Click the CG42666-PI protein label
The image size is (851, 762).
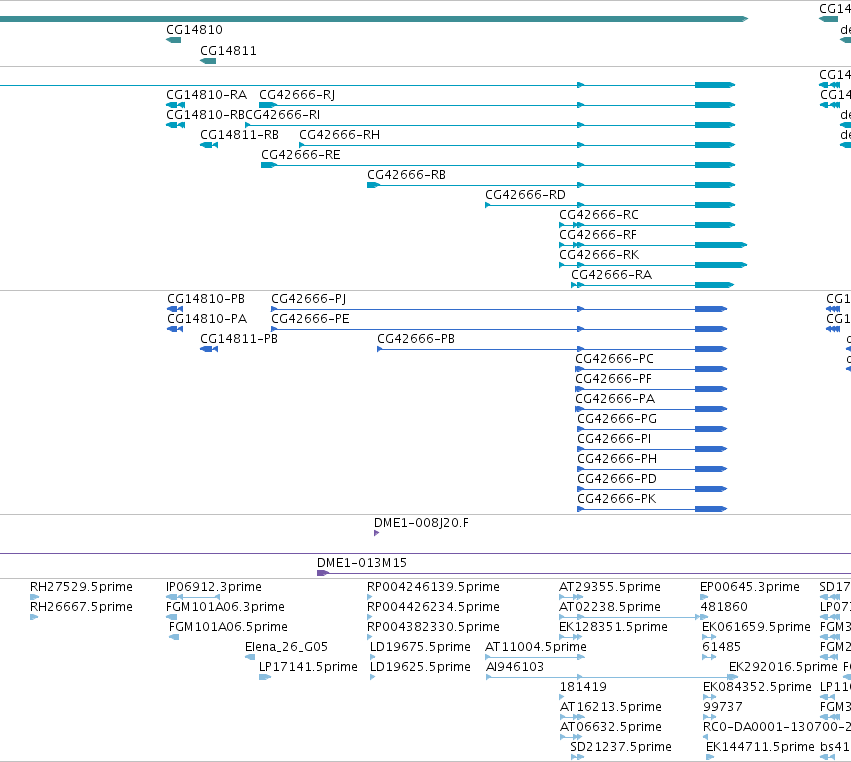614,439
